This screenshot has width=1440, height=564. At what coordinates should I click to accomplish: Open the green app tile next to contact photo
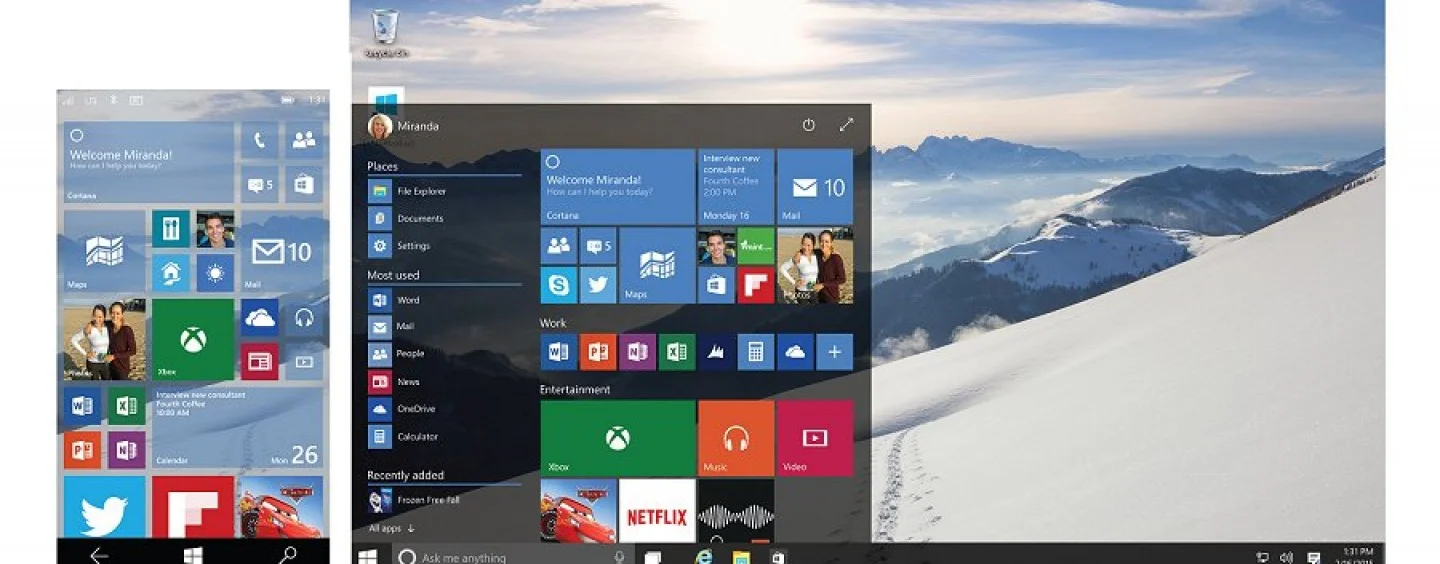point(756,246)
